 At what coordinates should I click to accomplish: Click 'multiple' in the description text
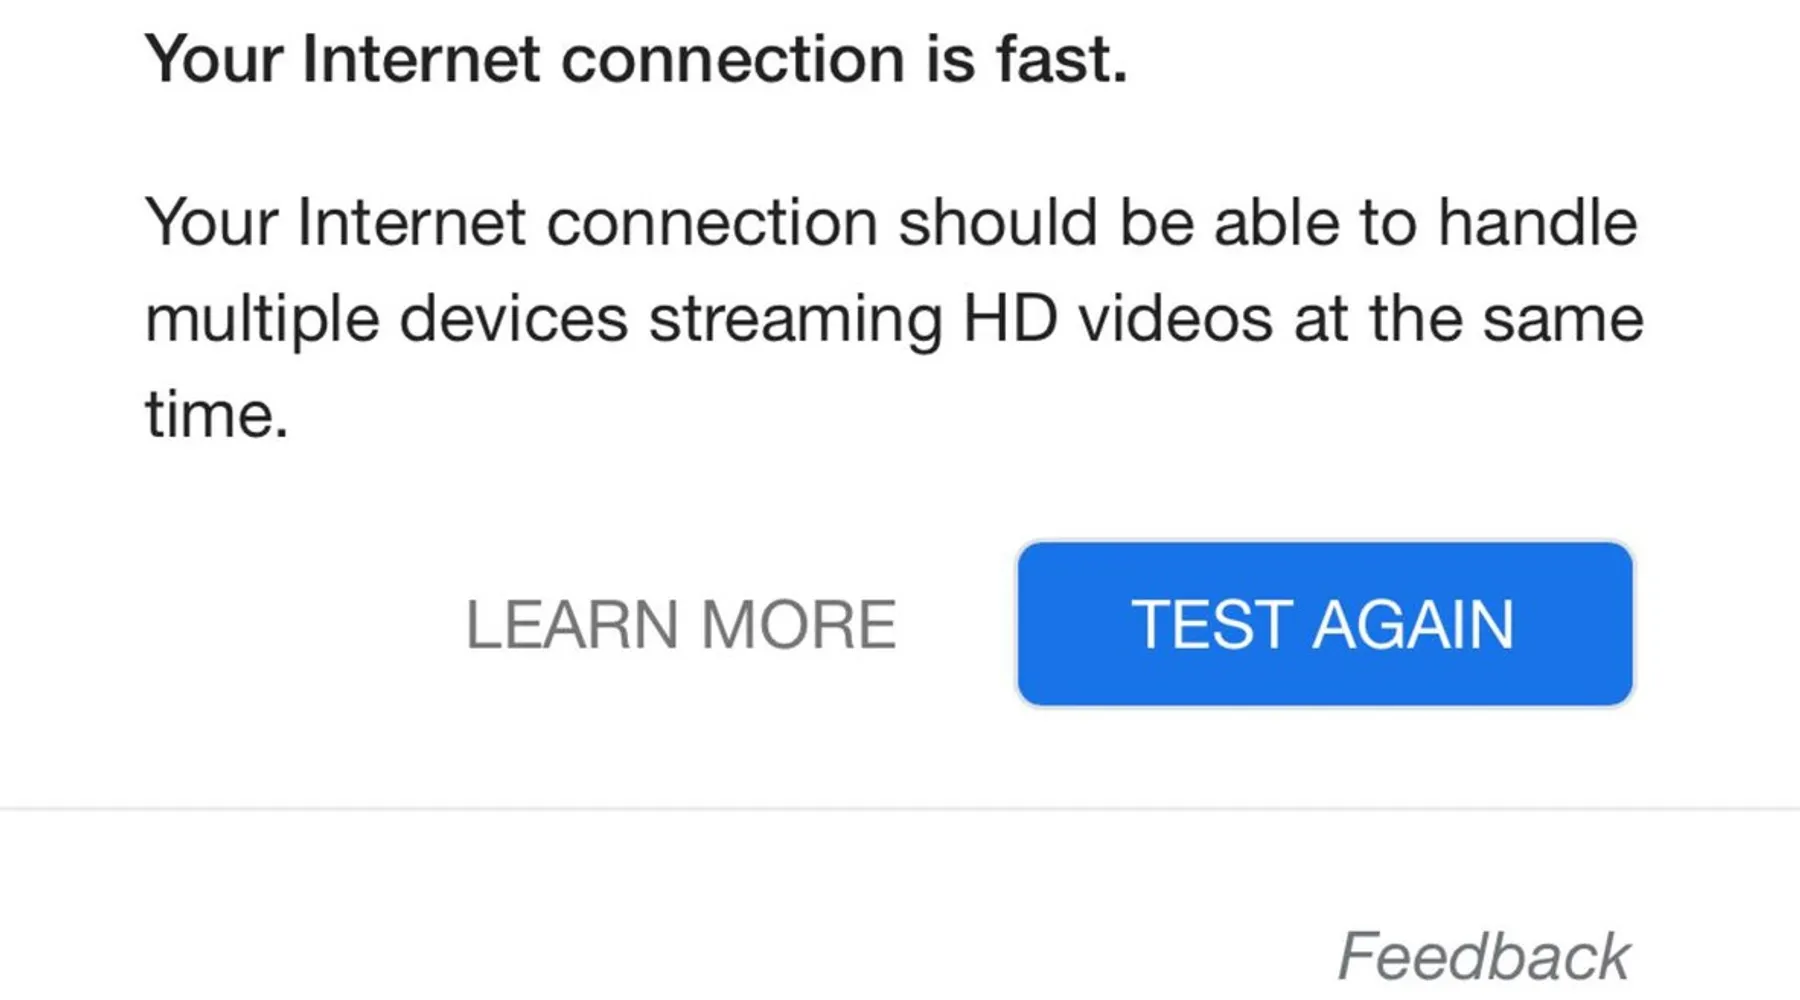click(x=262, y=320)
